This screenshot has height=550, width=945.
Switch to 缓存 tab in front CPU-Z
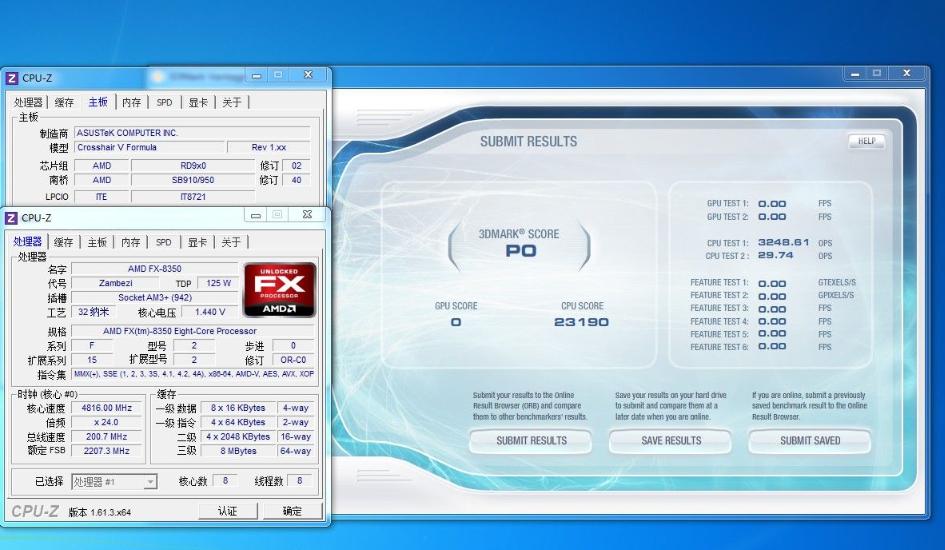click(x=63, y=242)
